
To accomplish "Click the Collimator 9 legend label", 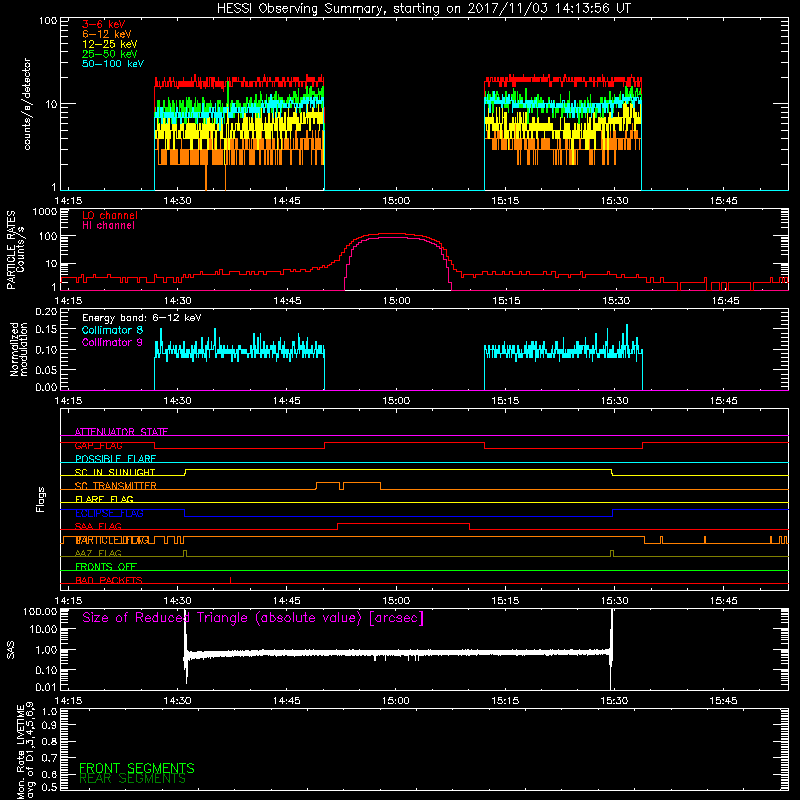I will 112,342.
